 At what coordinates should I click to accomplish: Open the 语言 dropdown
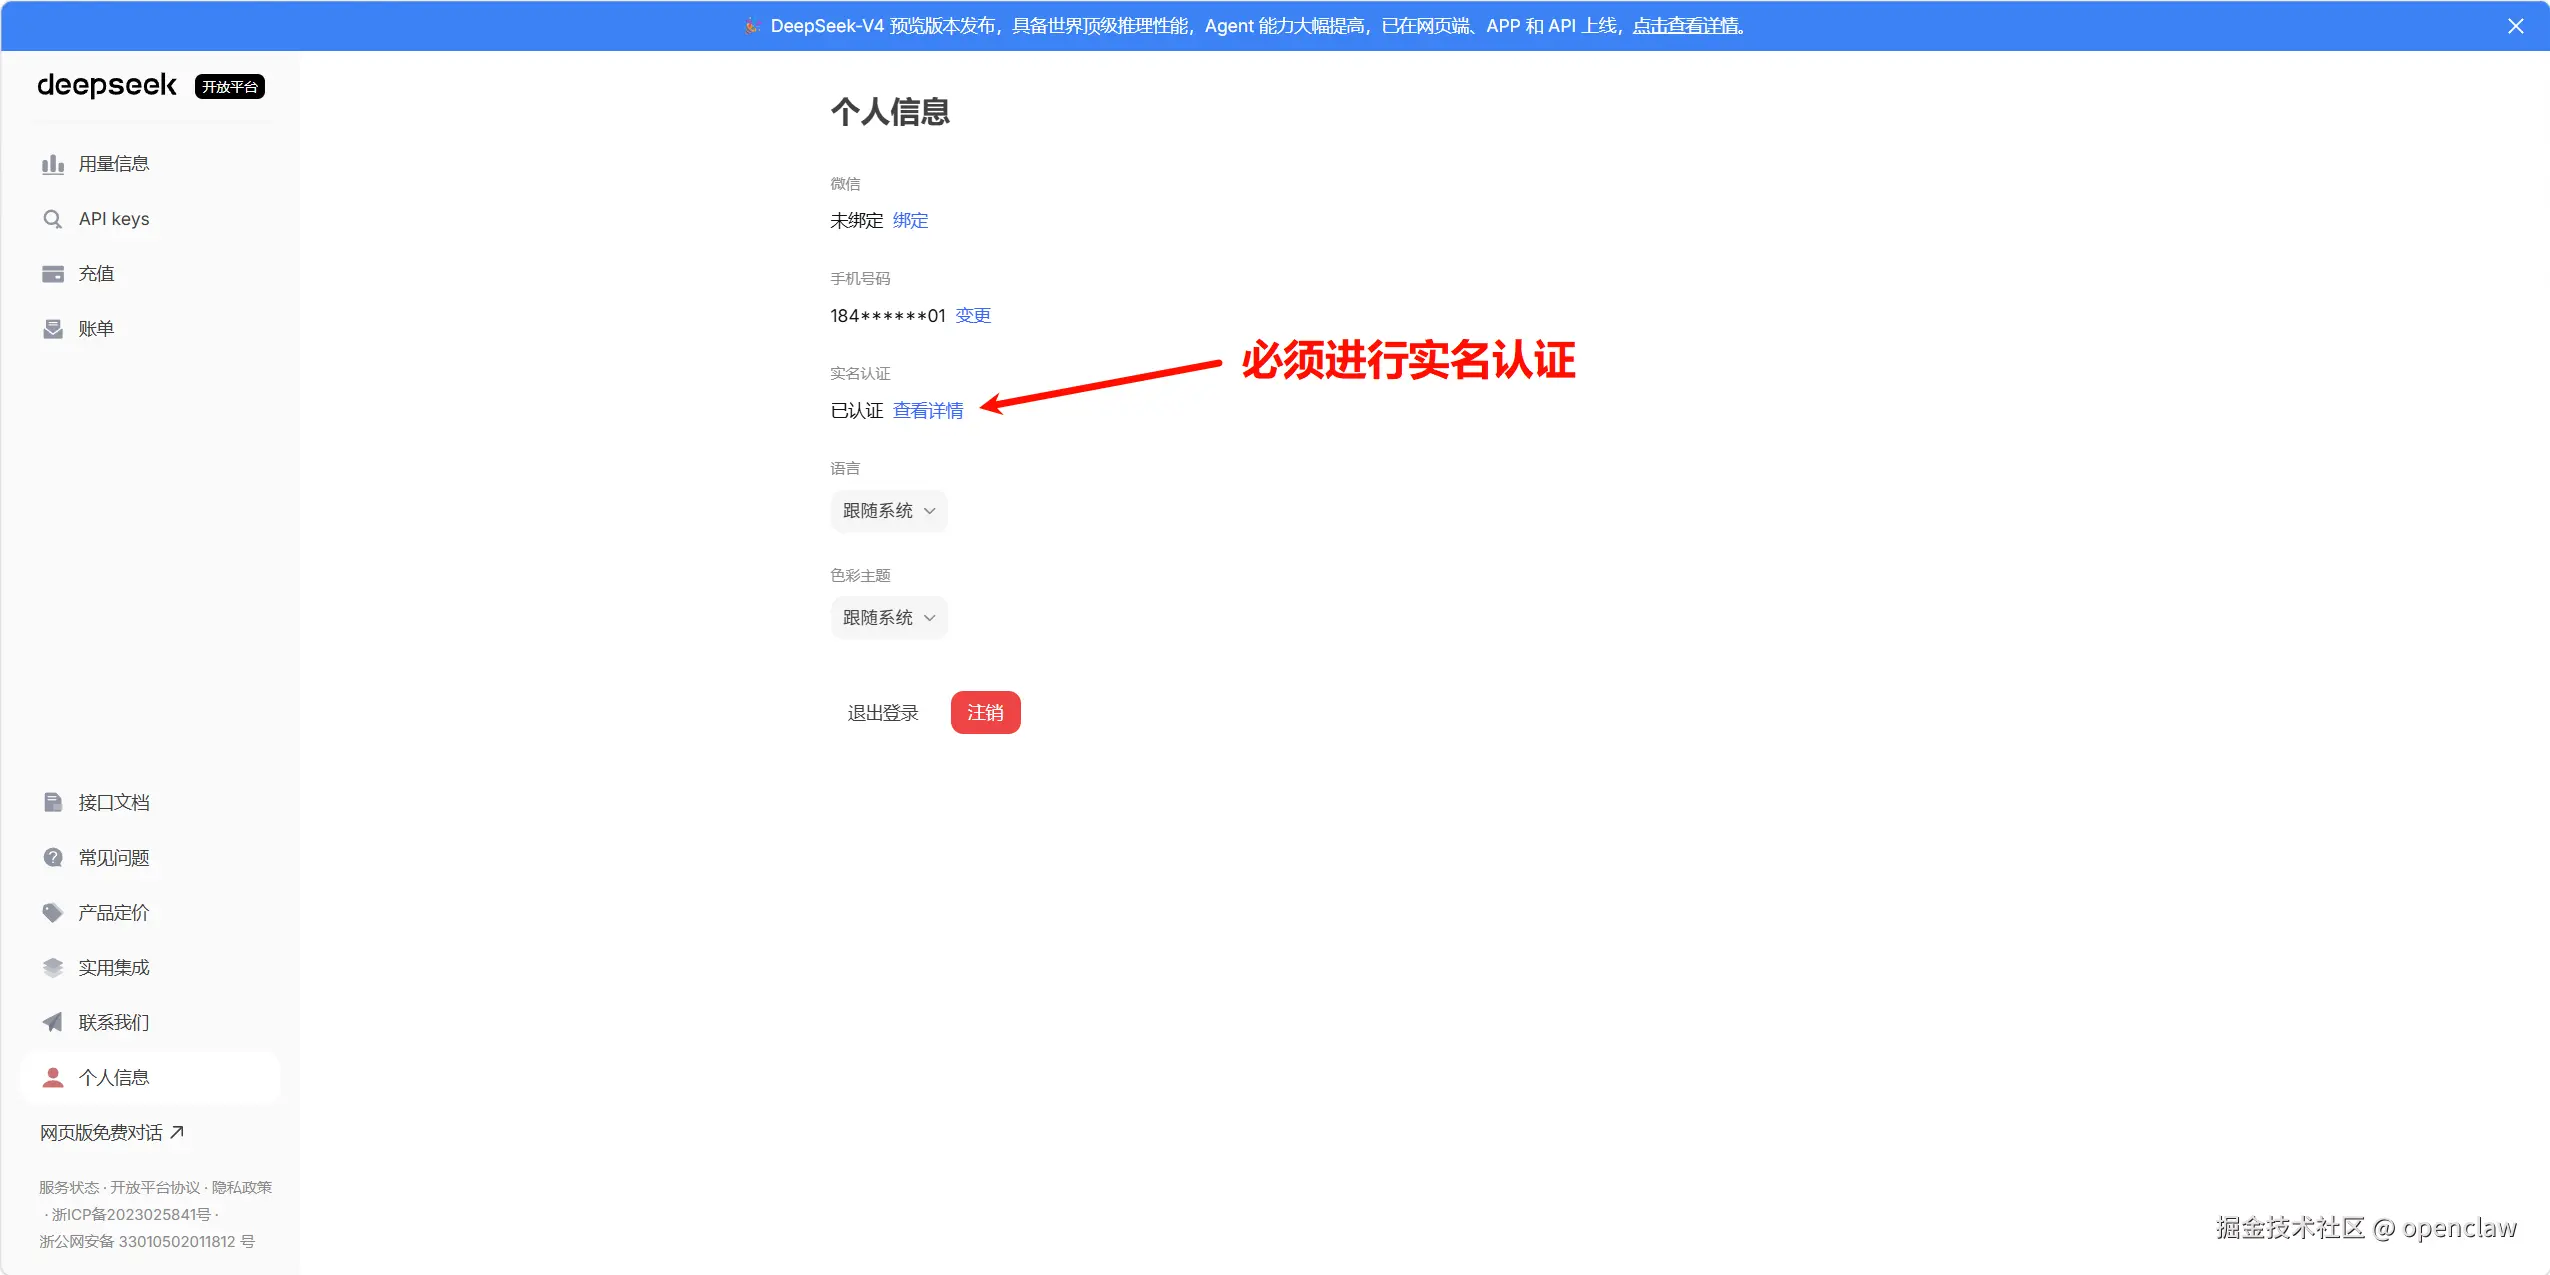pos(889,511)
